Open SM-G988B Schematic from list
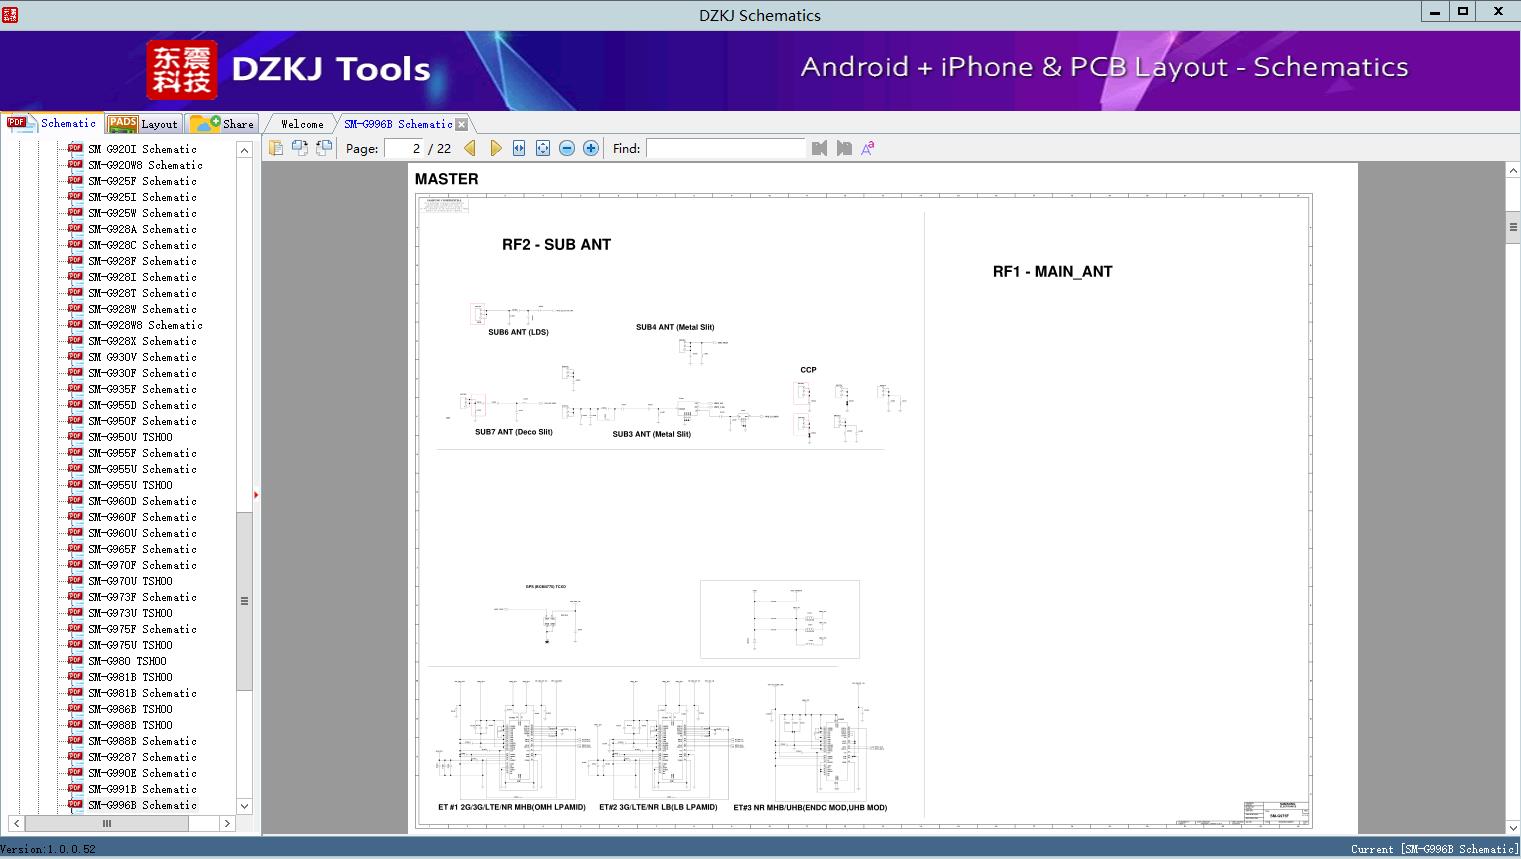Image resolution: width=1521 pixels, height=859 pixels. point(142,741)
